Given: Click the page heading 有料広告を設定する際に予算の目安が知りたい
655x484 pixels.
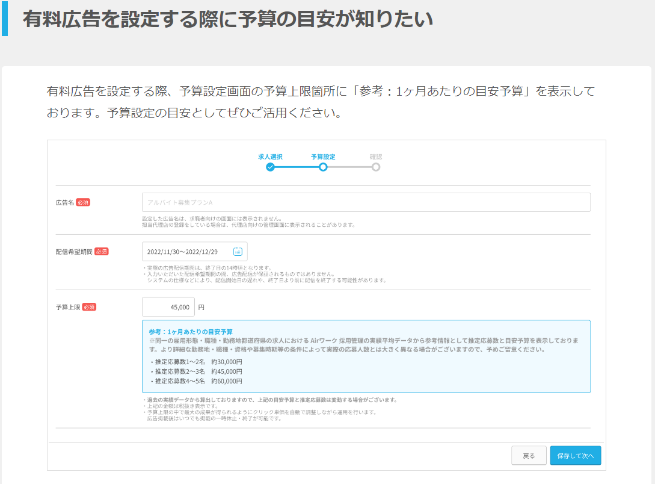Looking at the screenshot, I should 228,19.
